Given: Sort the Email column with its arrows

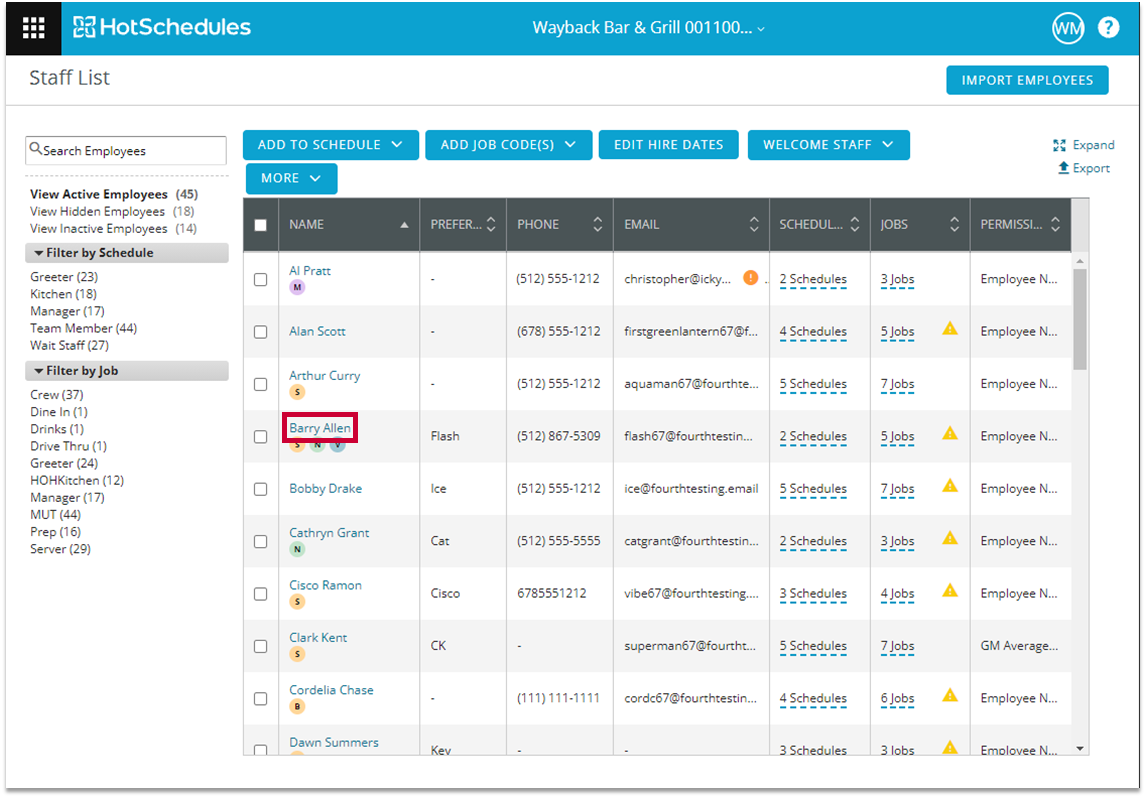Looking at the screenshot, I should point(754,224).
